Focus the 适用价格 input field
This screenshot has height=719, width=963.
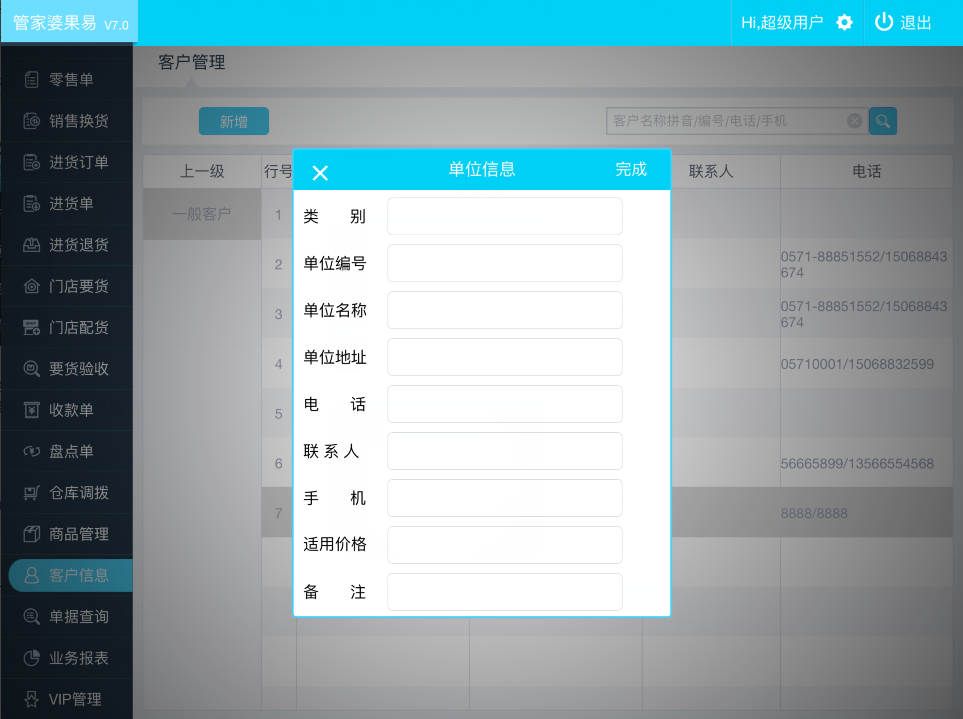(x=505, y=545)
